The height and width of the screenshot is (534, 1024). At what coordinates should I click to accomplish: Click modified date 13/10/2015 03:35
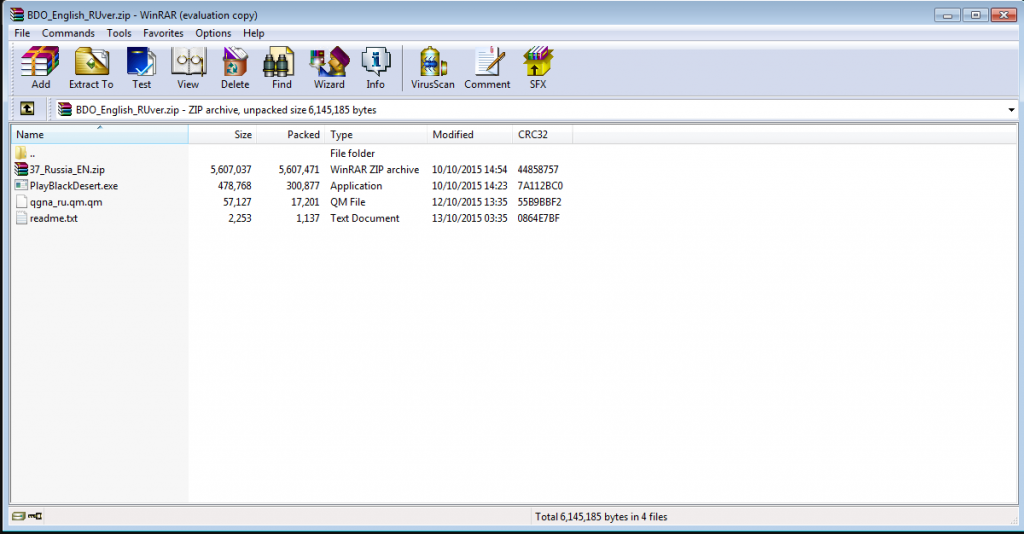point(470,219)
